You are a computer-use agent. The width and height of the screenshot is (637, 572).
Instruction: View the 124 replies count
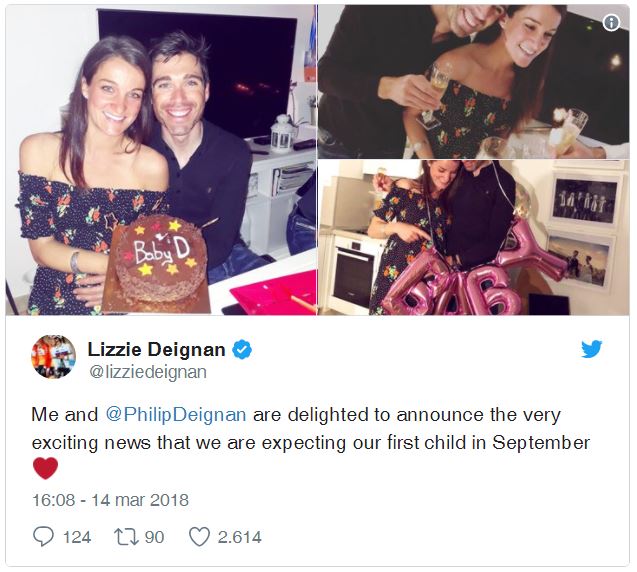coord(77,537)
